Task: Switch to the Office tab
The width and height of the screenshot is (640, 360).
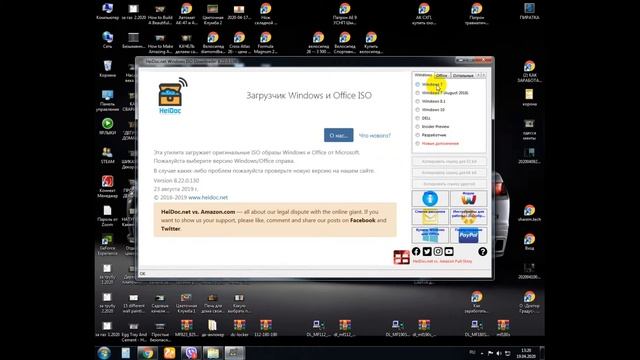Action: point(441,76)
